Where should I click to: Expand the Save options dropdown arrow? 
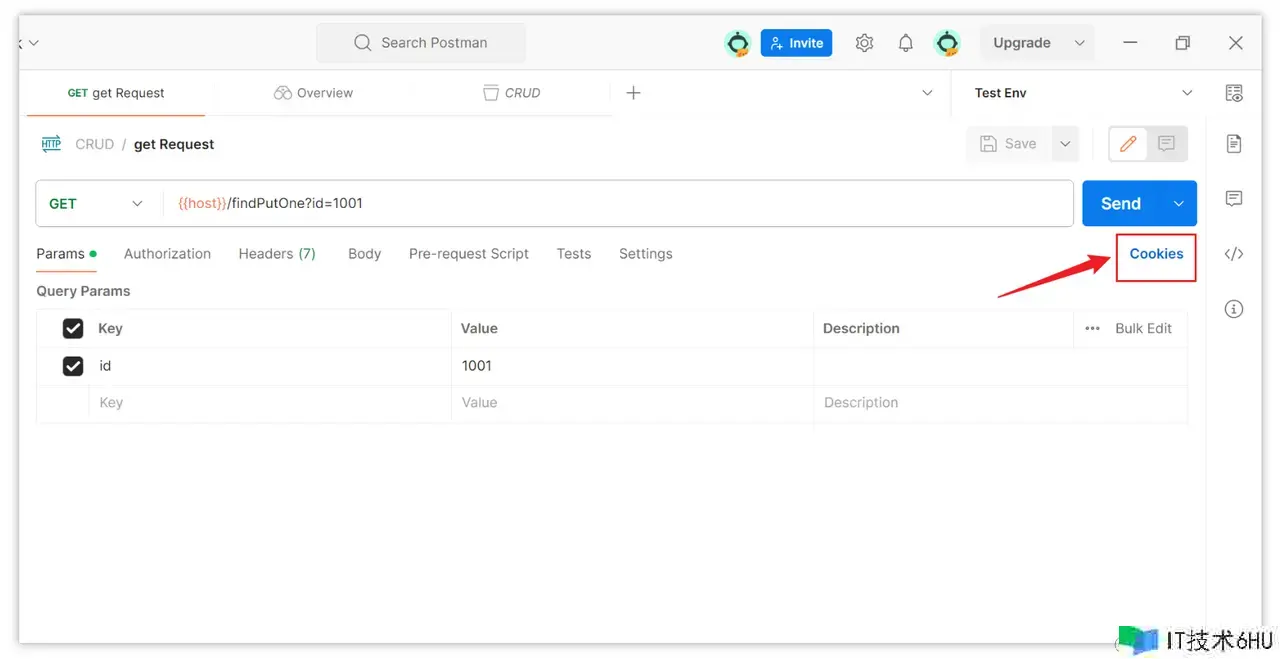(1066, 144)
